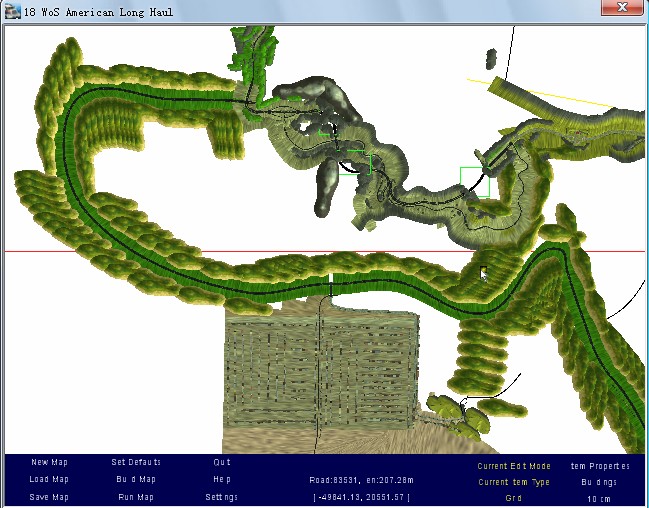649x508 pixels.
Task: Change the Buildings item type value
Action: (x=600, y=482)
